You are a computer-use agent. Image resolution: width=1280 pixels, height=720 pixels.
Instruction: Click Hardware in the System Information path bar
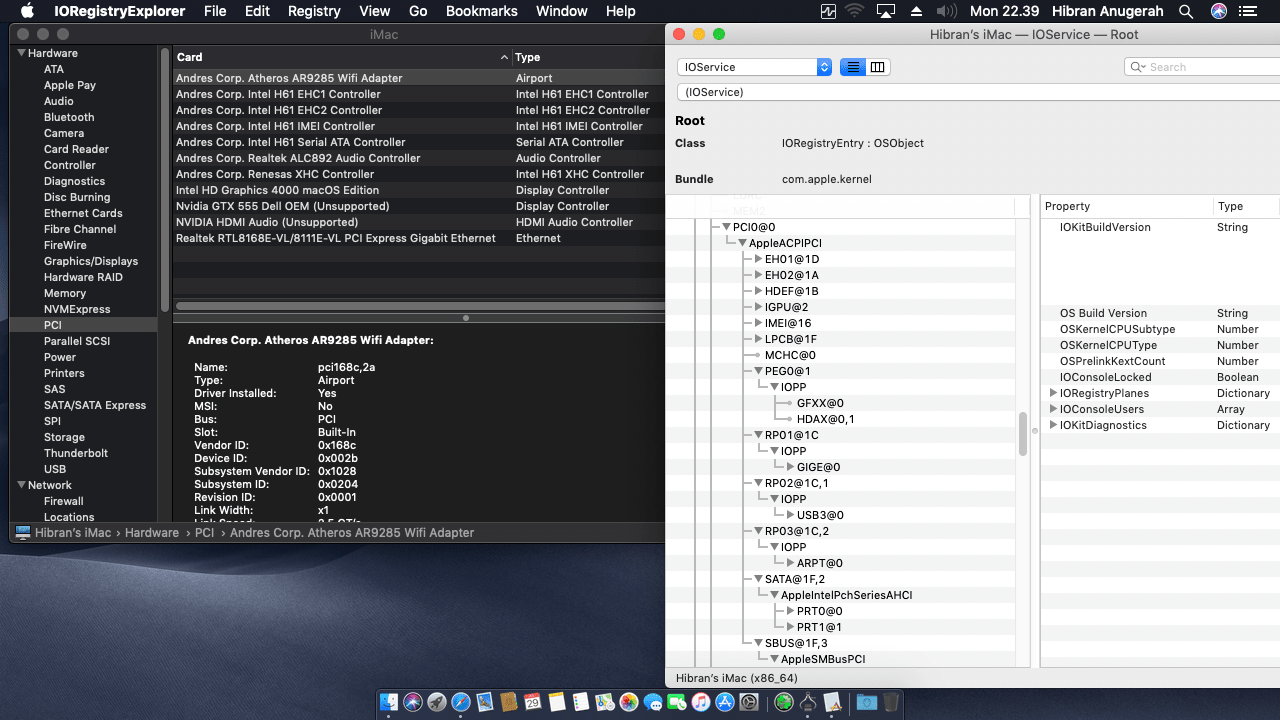pyautogui.click(x=152, y=533)
